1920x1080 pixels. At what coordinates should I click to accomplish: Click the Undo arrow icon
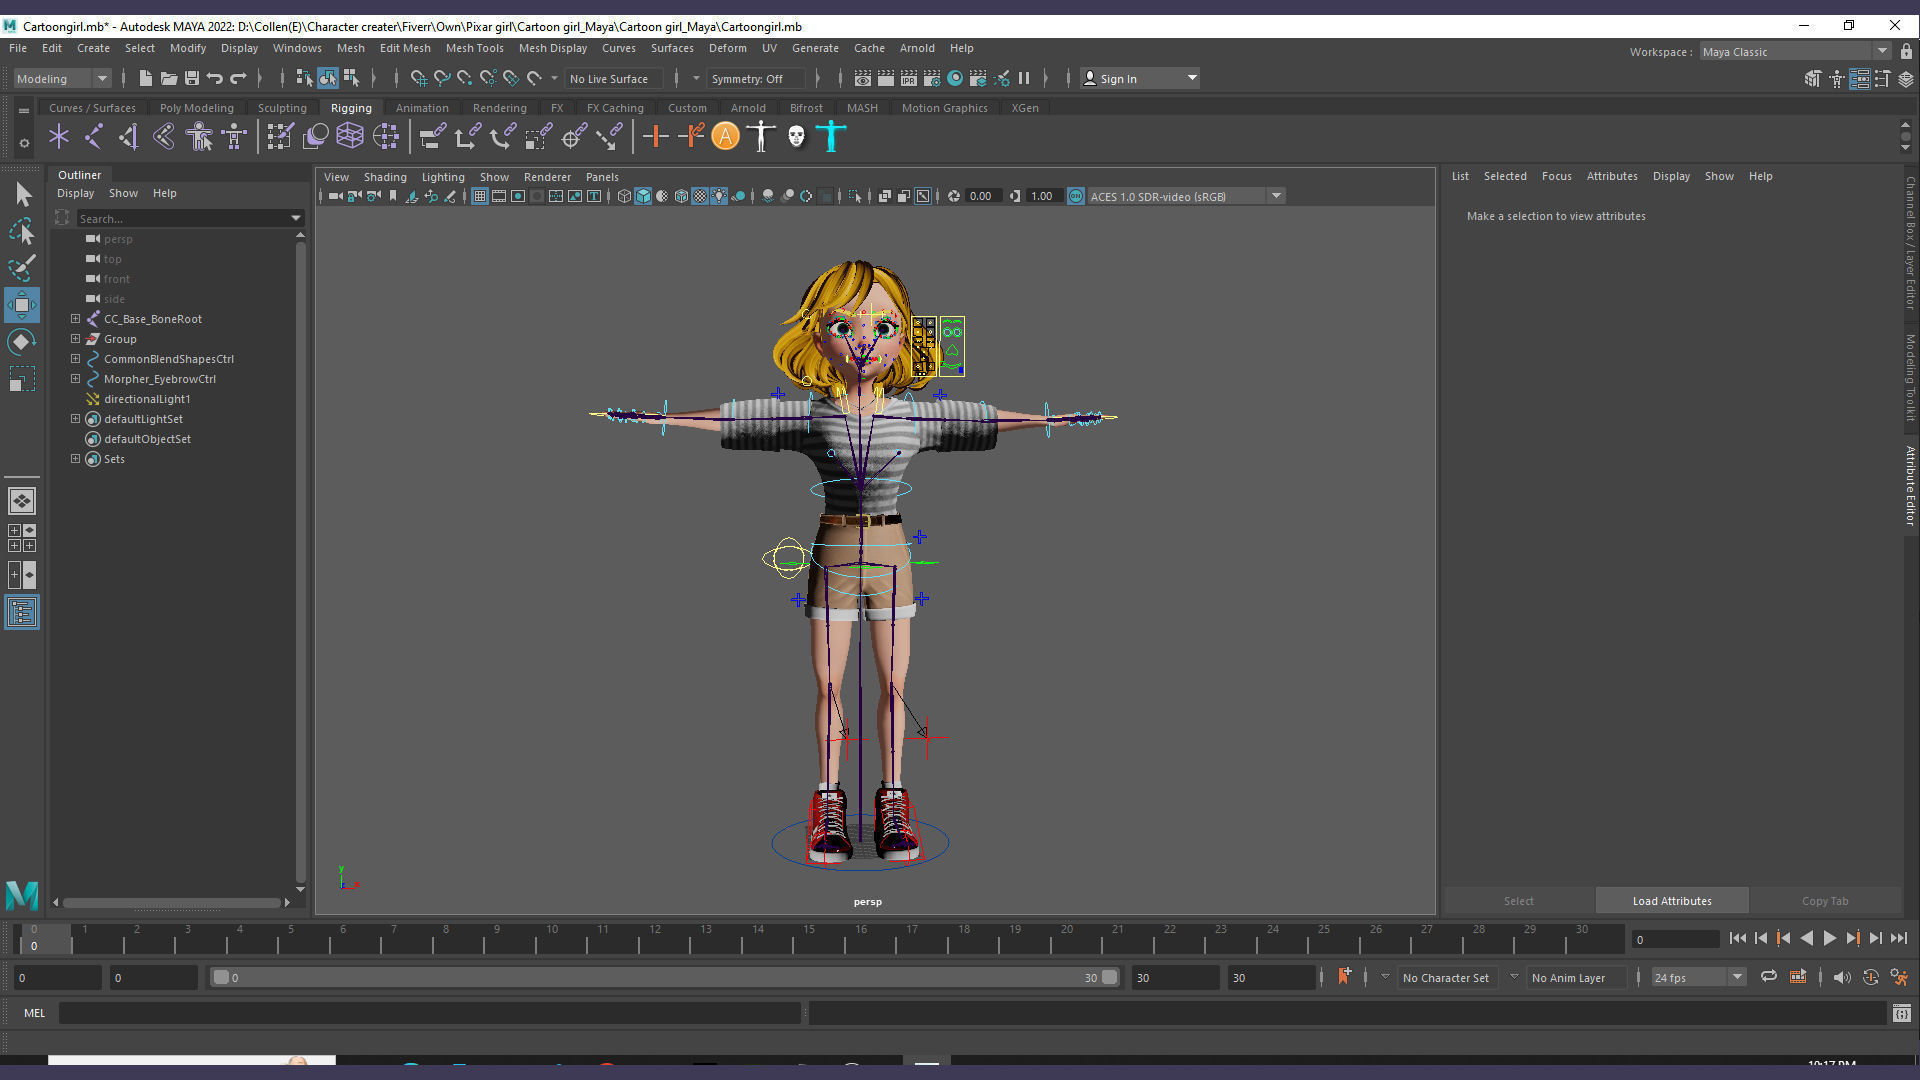coord(214,78)
